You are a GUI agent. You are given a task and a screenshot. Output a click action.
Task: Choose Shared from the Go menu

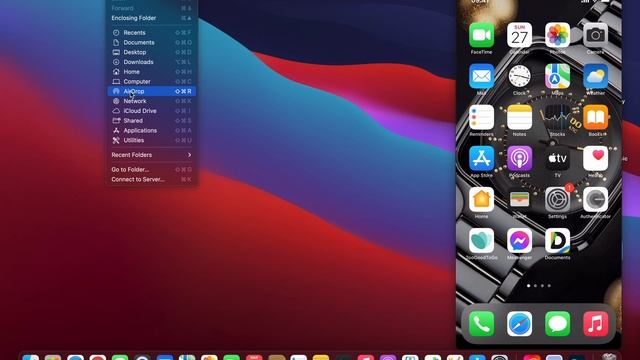point(152,121)
